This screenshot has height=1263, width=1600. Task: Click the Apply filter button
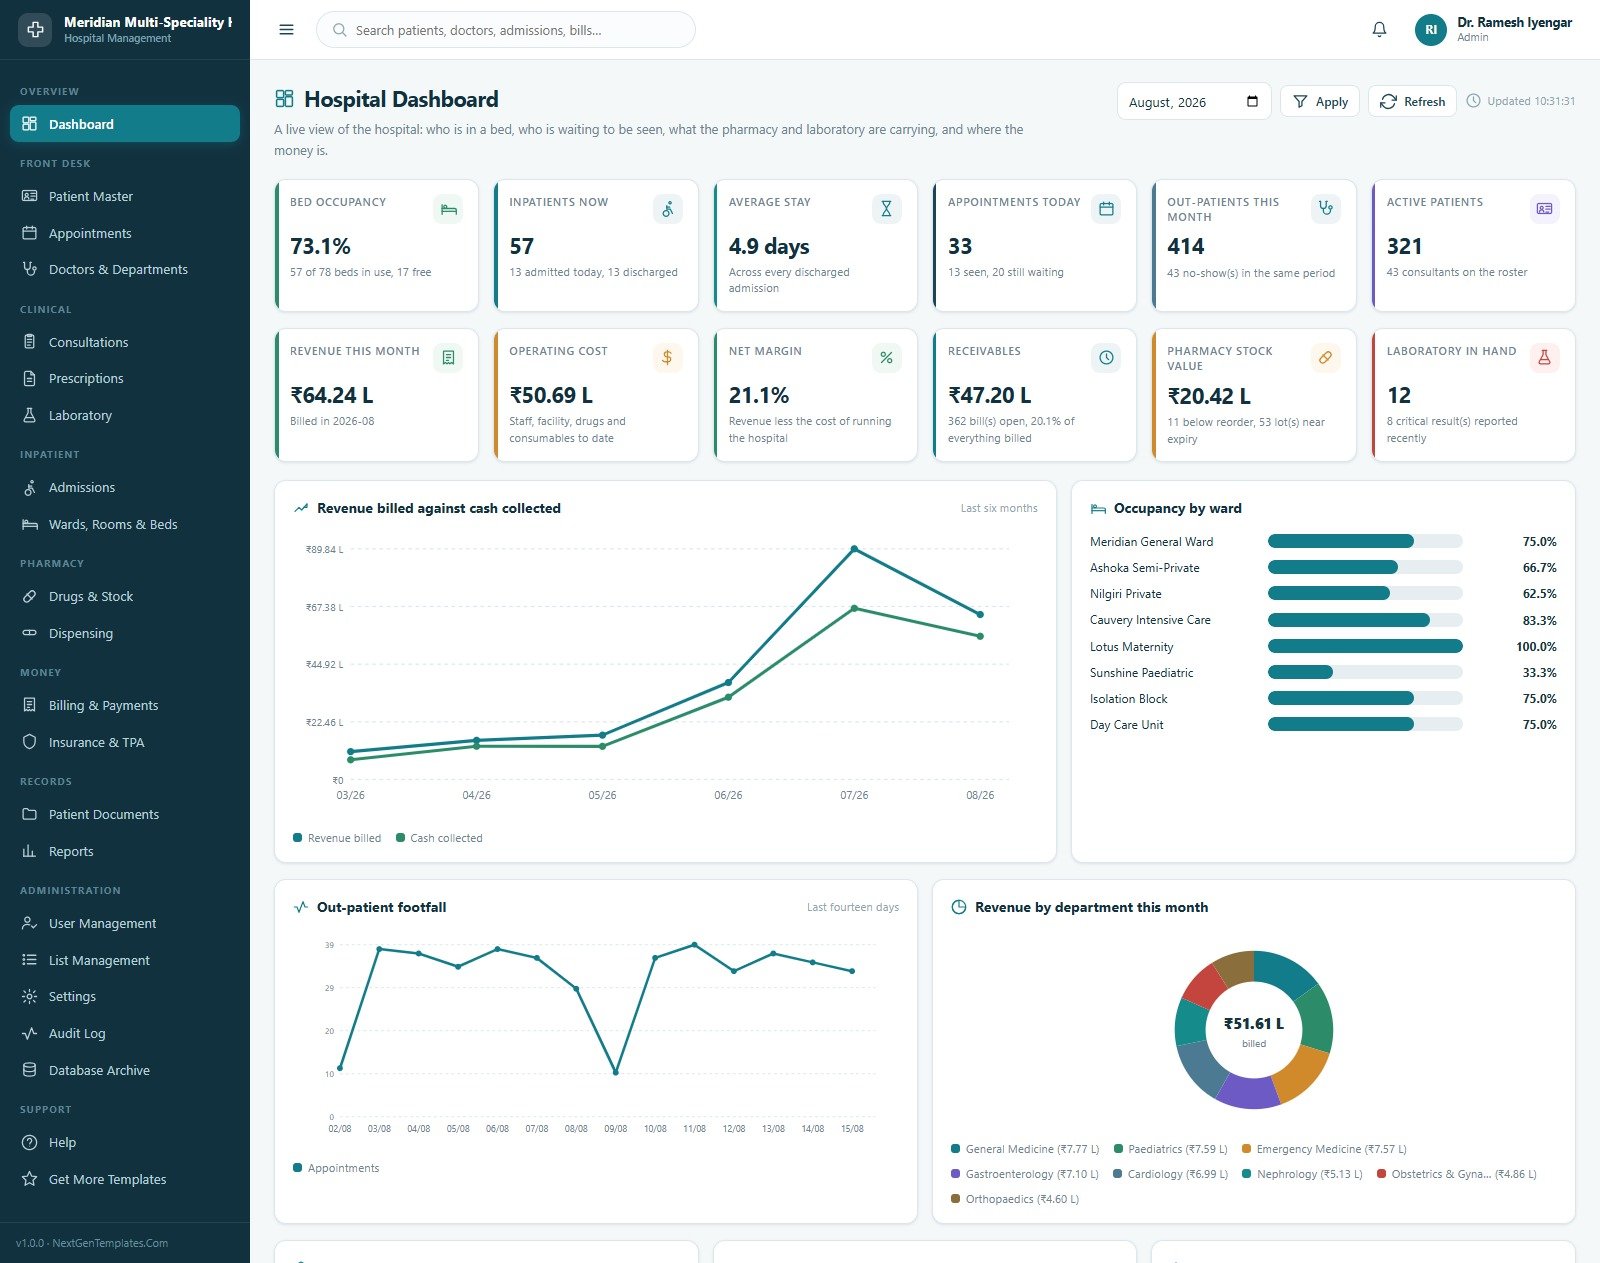[x=1320, y=101]
